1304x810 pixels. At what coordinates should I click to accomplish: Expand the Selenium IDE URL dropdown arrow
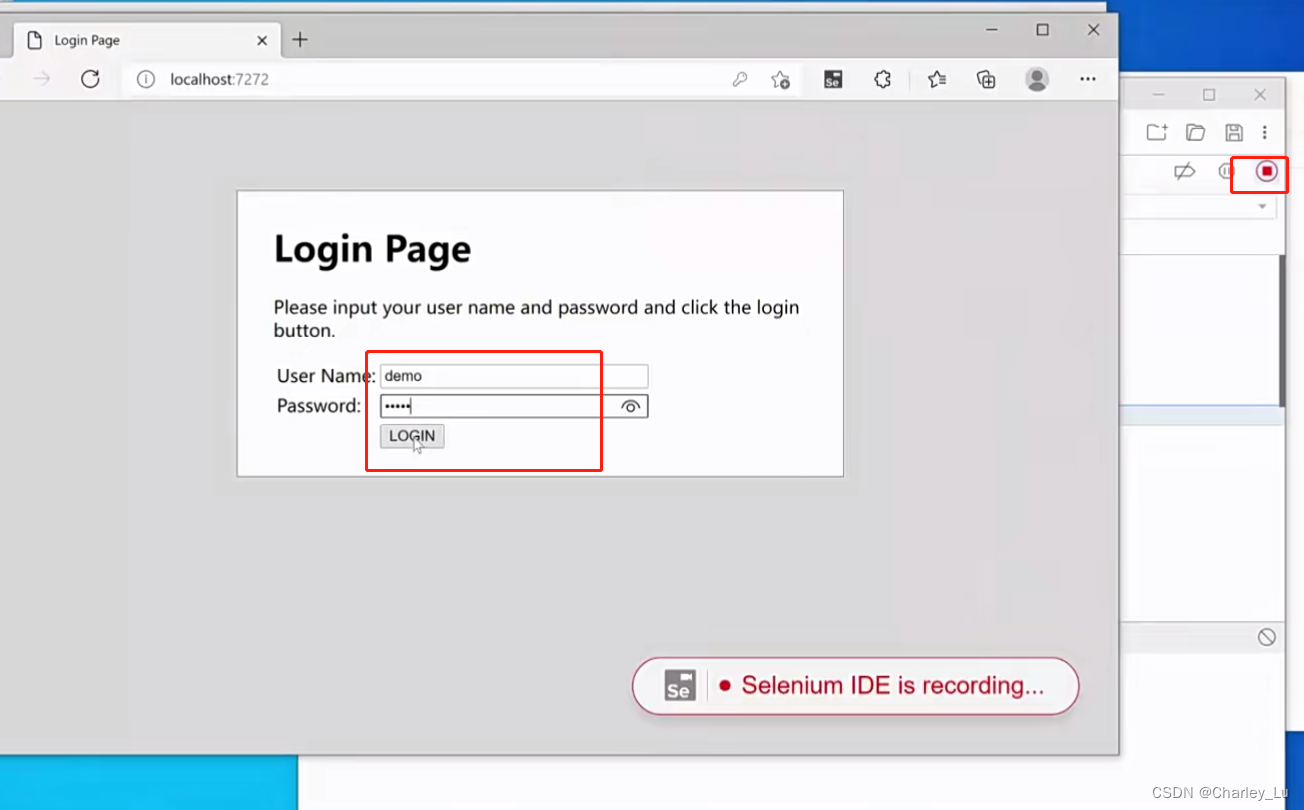click(x=1262, y=207)
